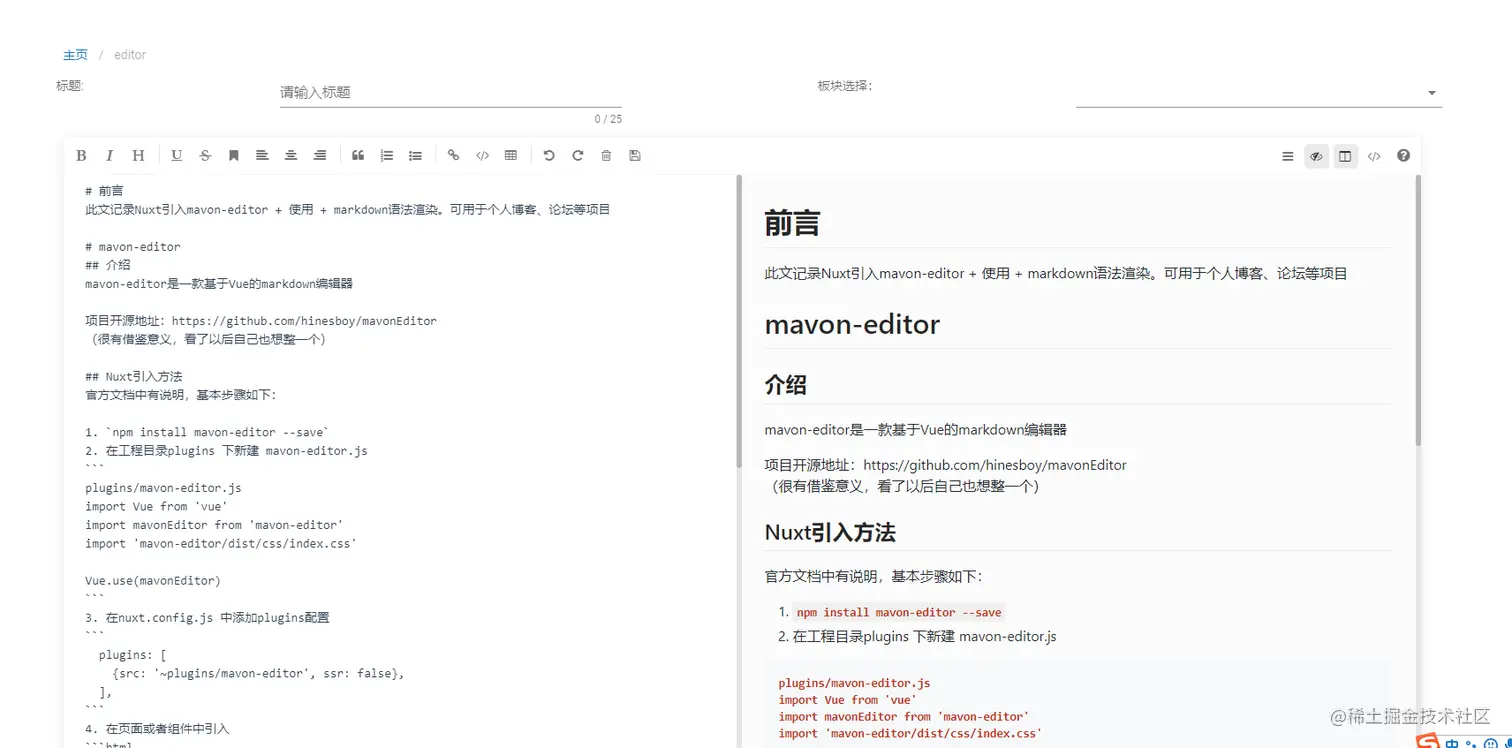Click the Nuxt引入方法 heading in the preview
Viewport: 1512px width, 748px height.
(x=830, y=532)
